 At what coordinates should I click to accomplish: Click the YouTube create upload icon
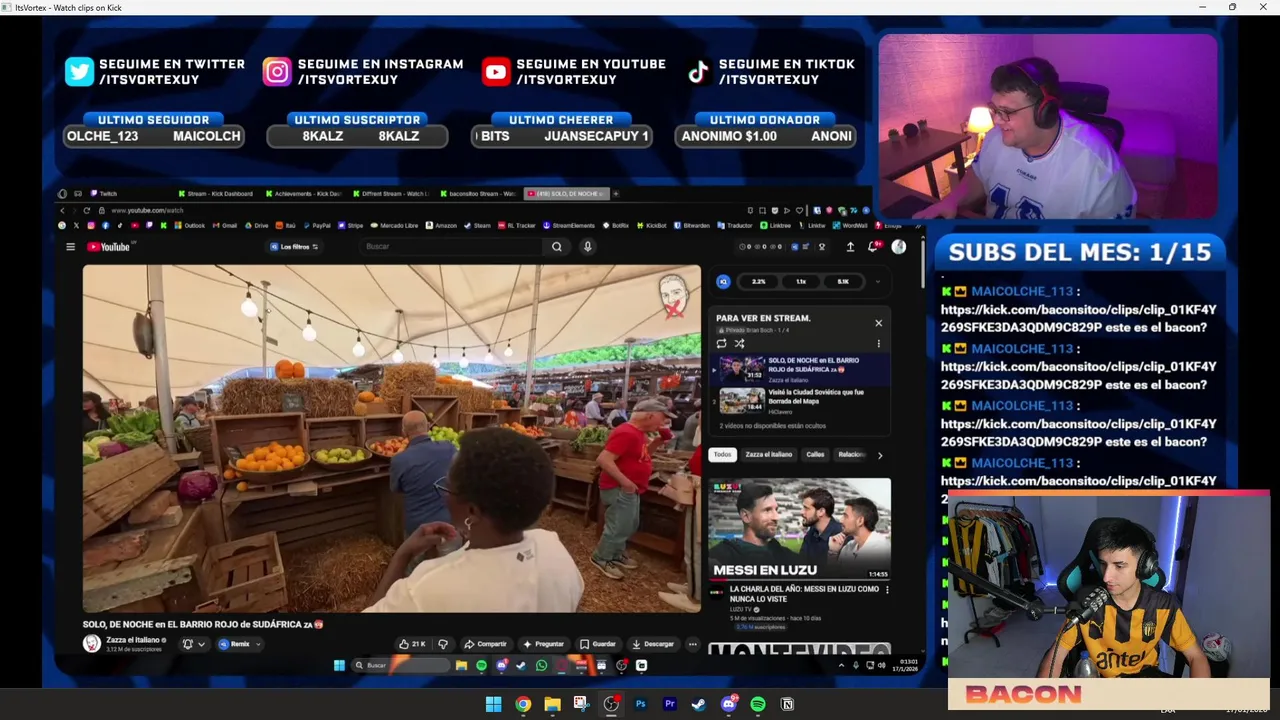coord(850,247)
